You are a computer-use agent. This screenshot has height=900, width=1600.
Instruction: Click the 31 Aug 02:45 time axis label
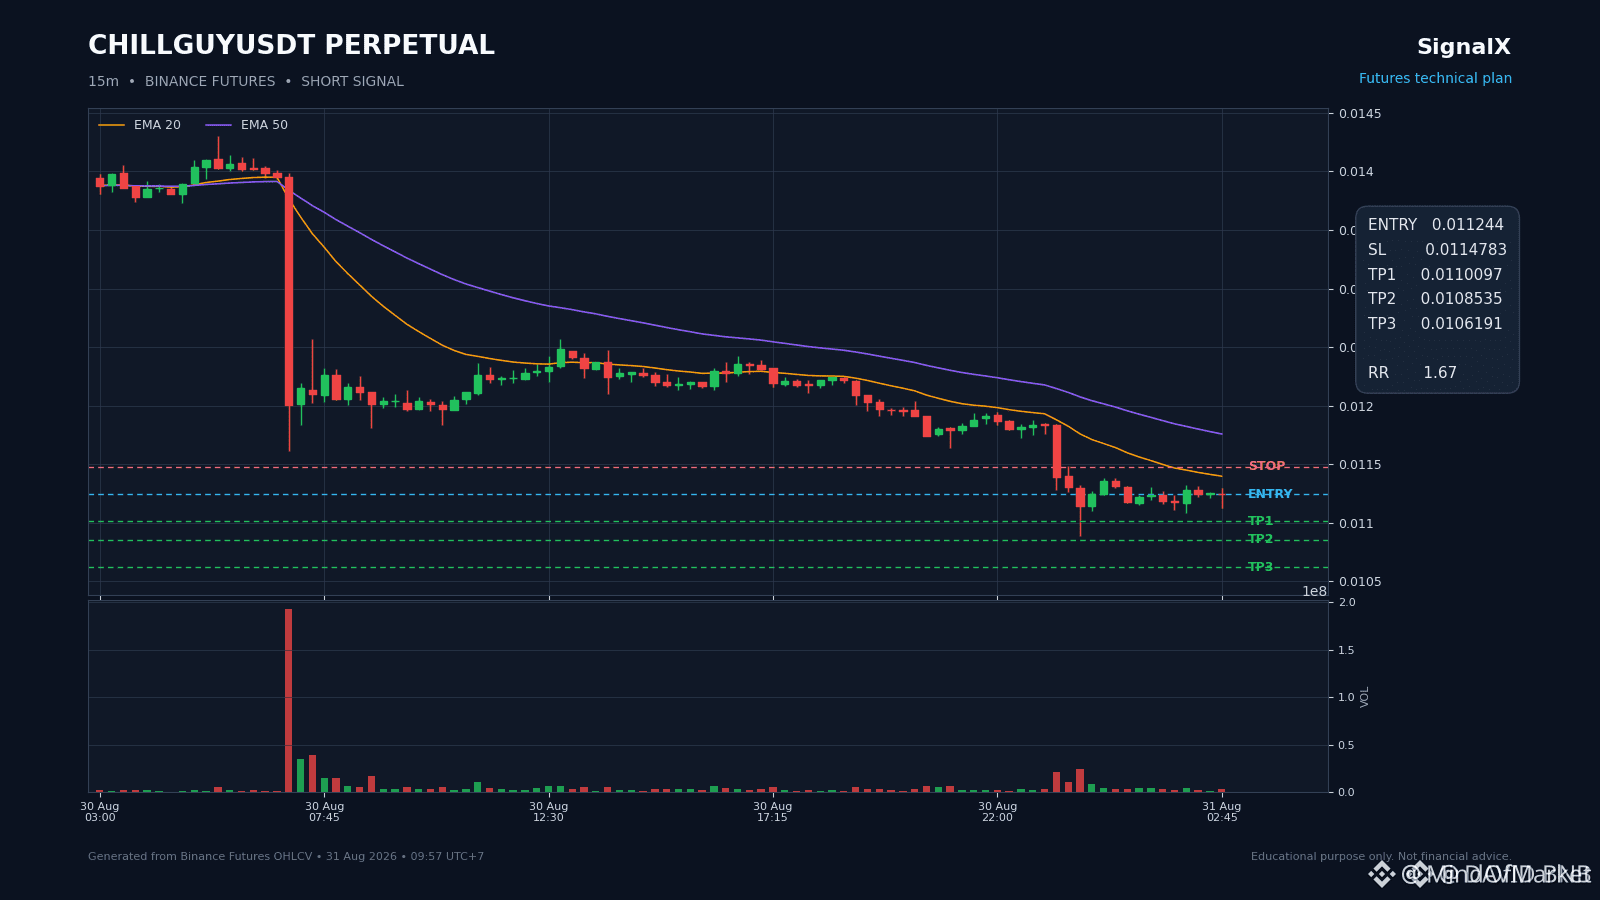[1222, 812]
